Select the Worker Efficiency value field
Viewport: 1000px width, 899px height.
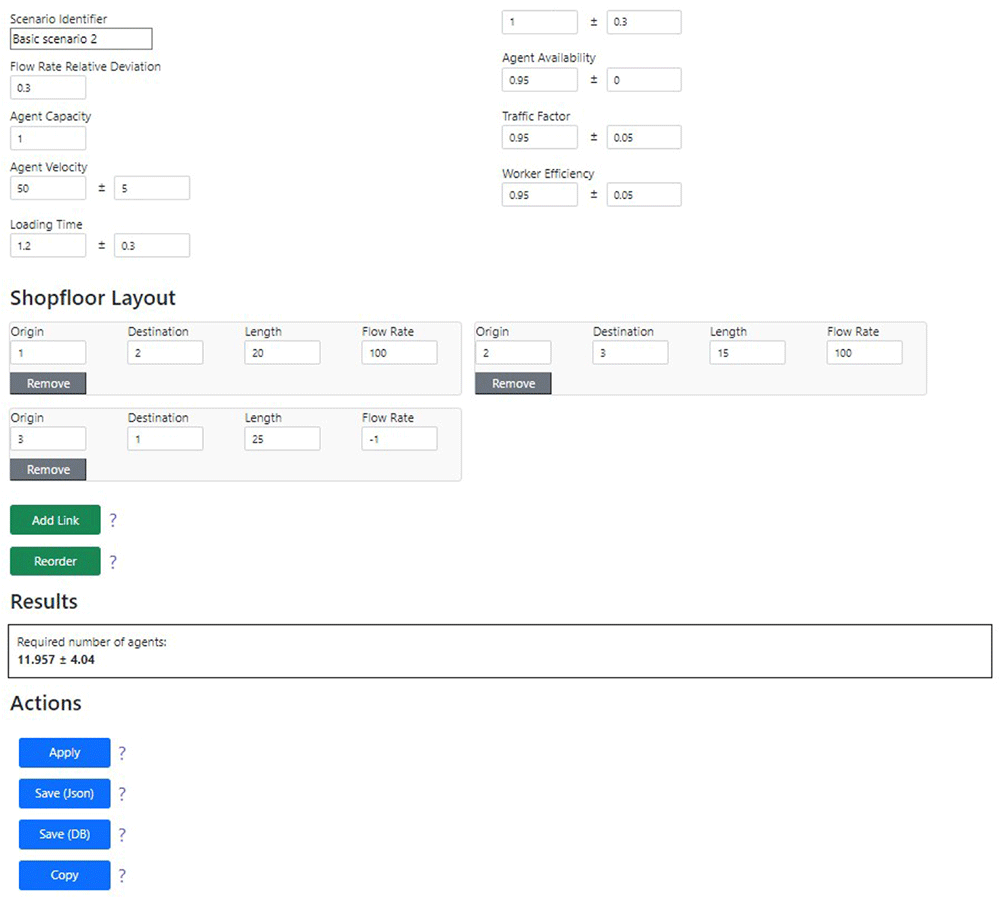click(x=540, y=194)
